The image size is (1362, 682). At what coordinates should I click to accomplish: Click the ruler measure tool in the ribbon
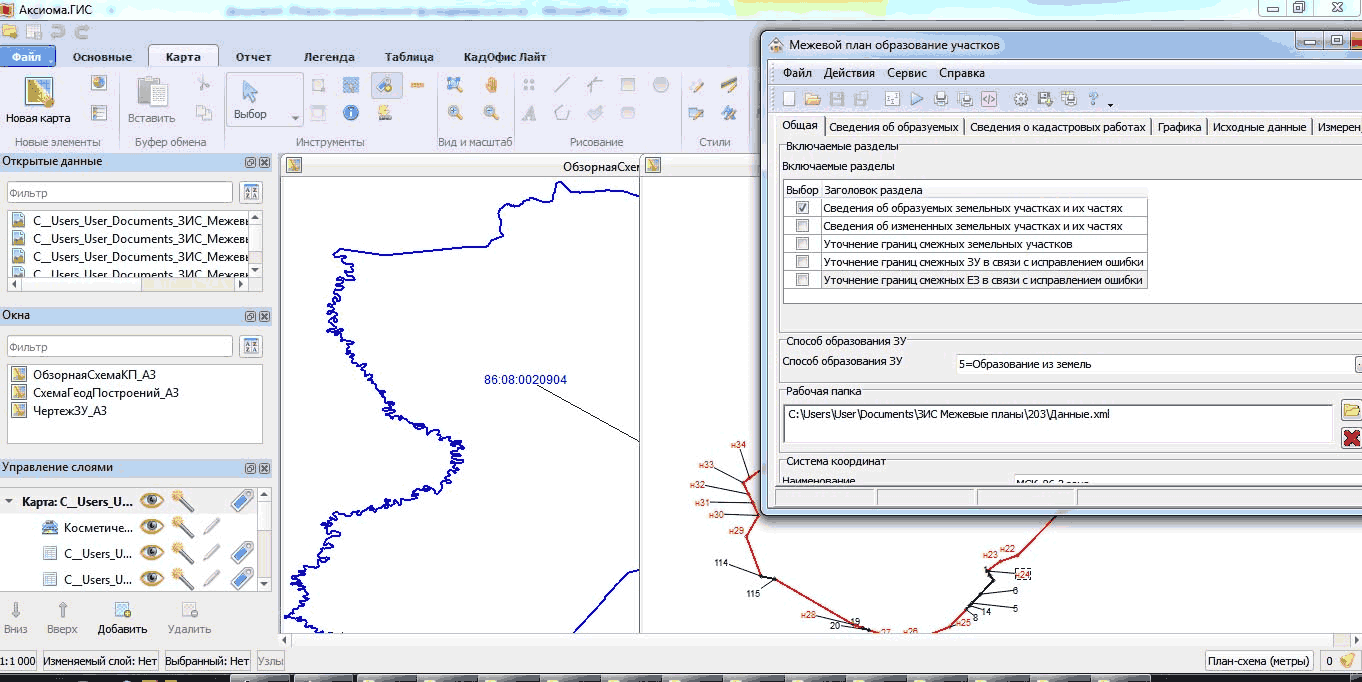[417, 85]
